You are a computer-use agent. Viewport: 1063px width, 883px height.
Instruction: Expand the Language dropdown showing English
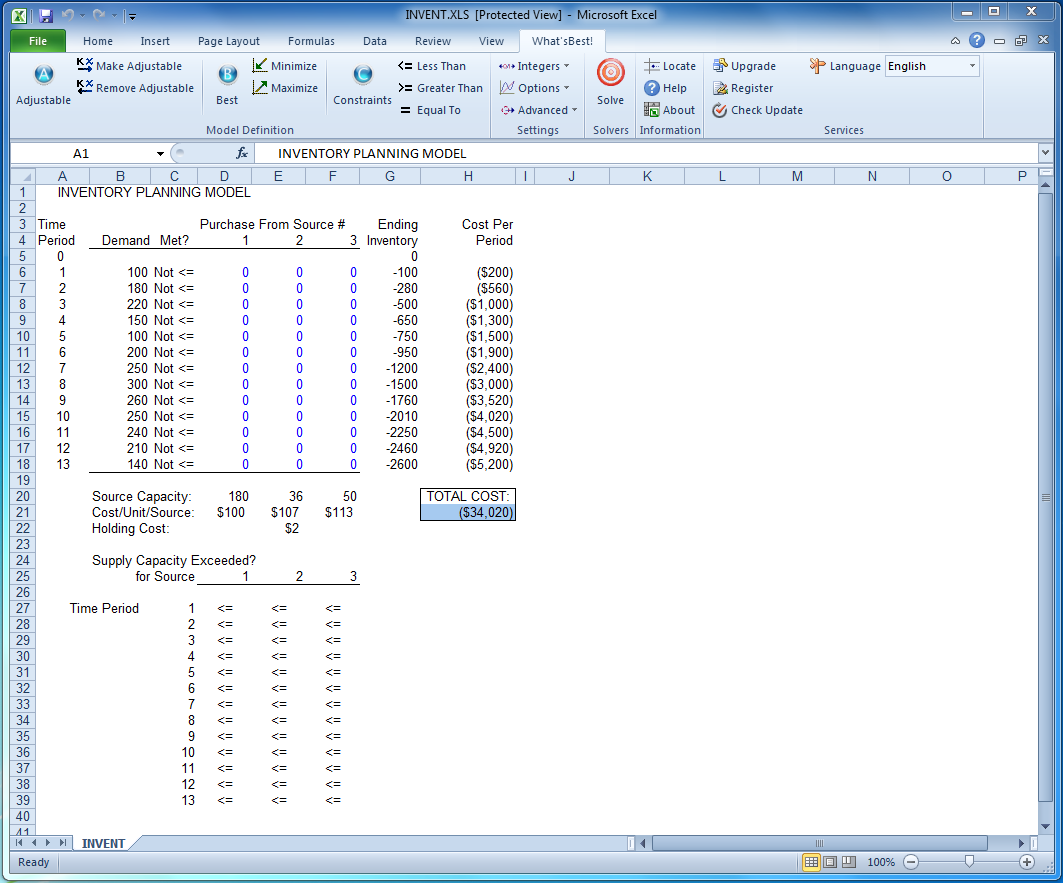[971, 66]
